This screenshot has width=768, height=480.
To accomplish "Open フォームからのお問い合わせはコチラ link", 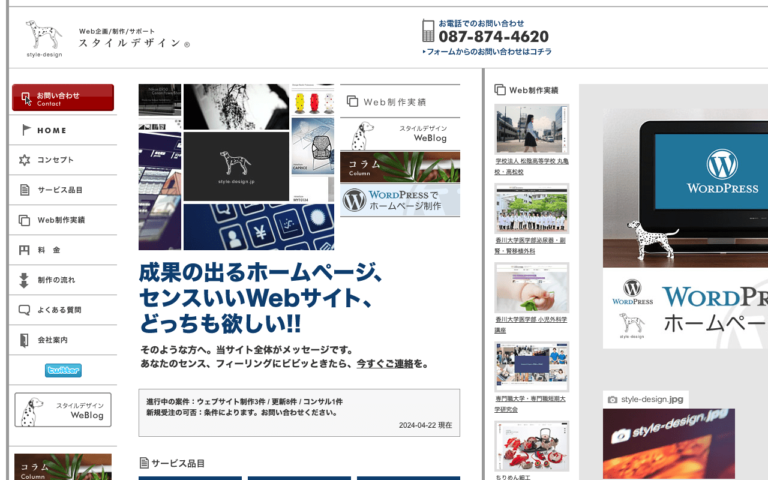I will (487, 51).
